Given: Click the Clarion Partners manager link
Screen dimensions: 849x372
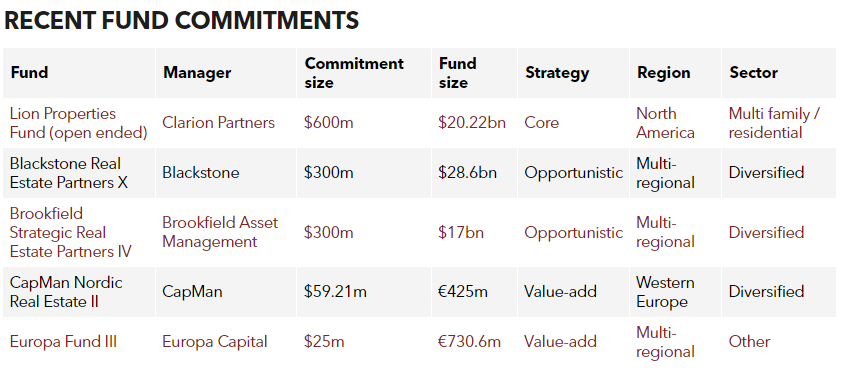Looking at the screenshot, I should [218, 123].
